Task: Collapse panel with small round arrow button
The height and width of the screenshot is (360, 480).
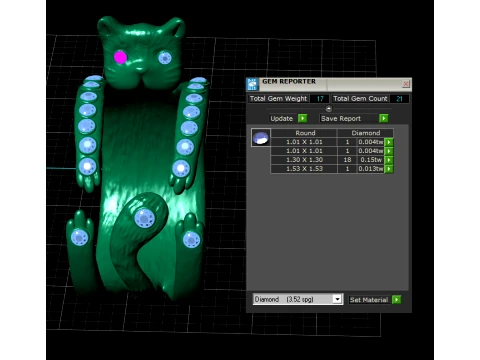Action: click(x=329, y=108)
